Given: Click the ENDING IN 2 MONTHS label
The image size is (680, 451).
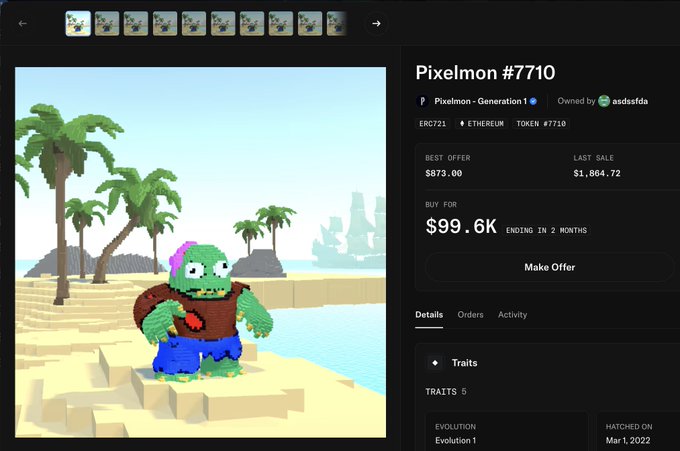Looking at the screenshot, I should [546, 230].
